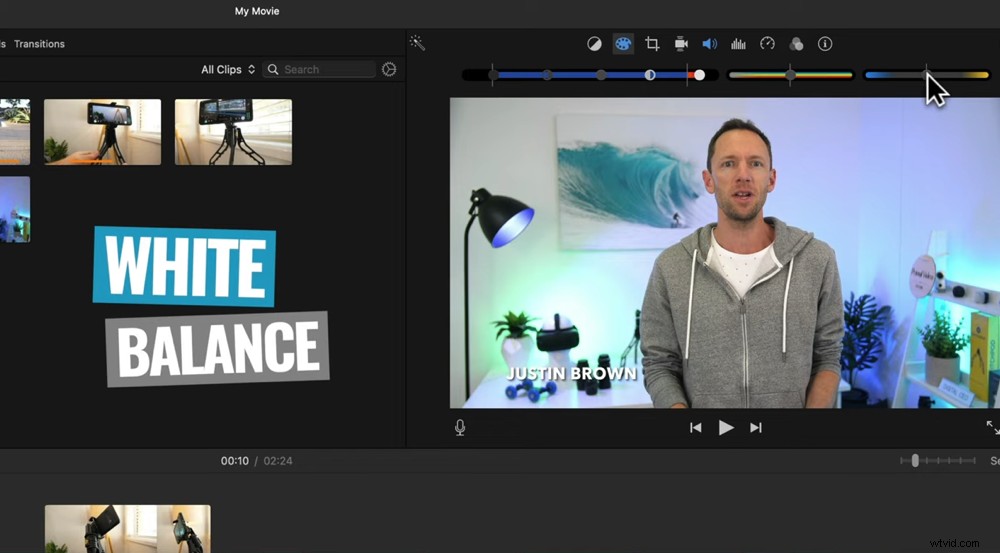This screenshot has width=1000, height=553.
Task: Open the Stabilization camera tool
Action: tap(681, 44)
